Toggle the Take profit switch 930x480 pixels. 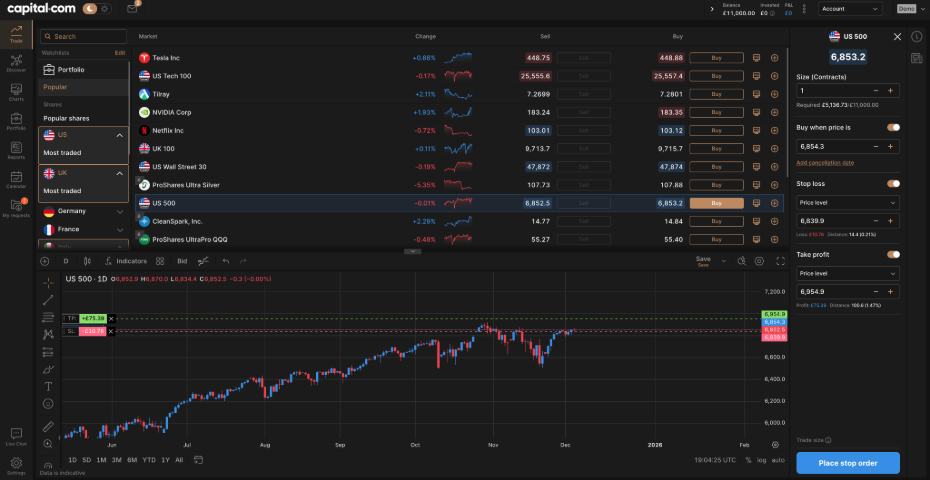[893, 255]
